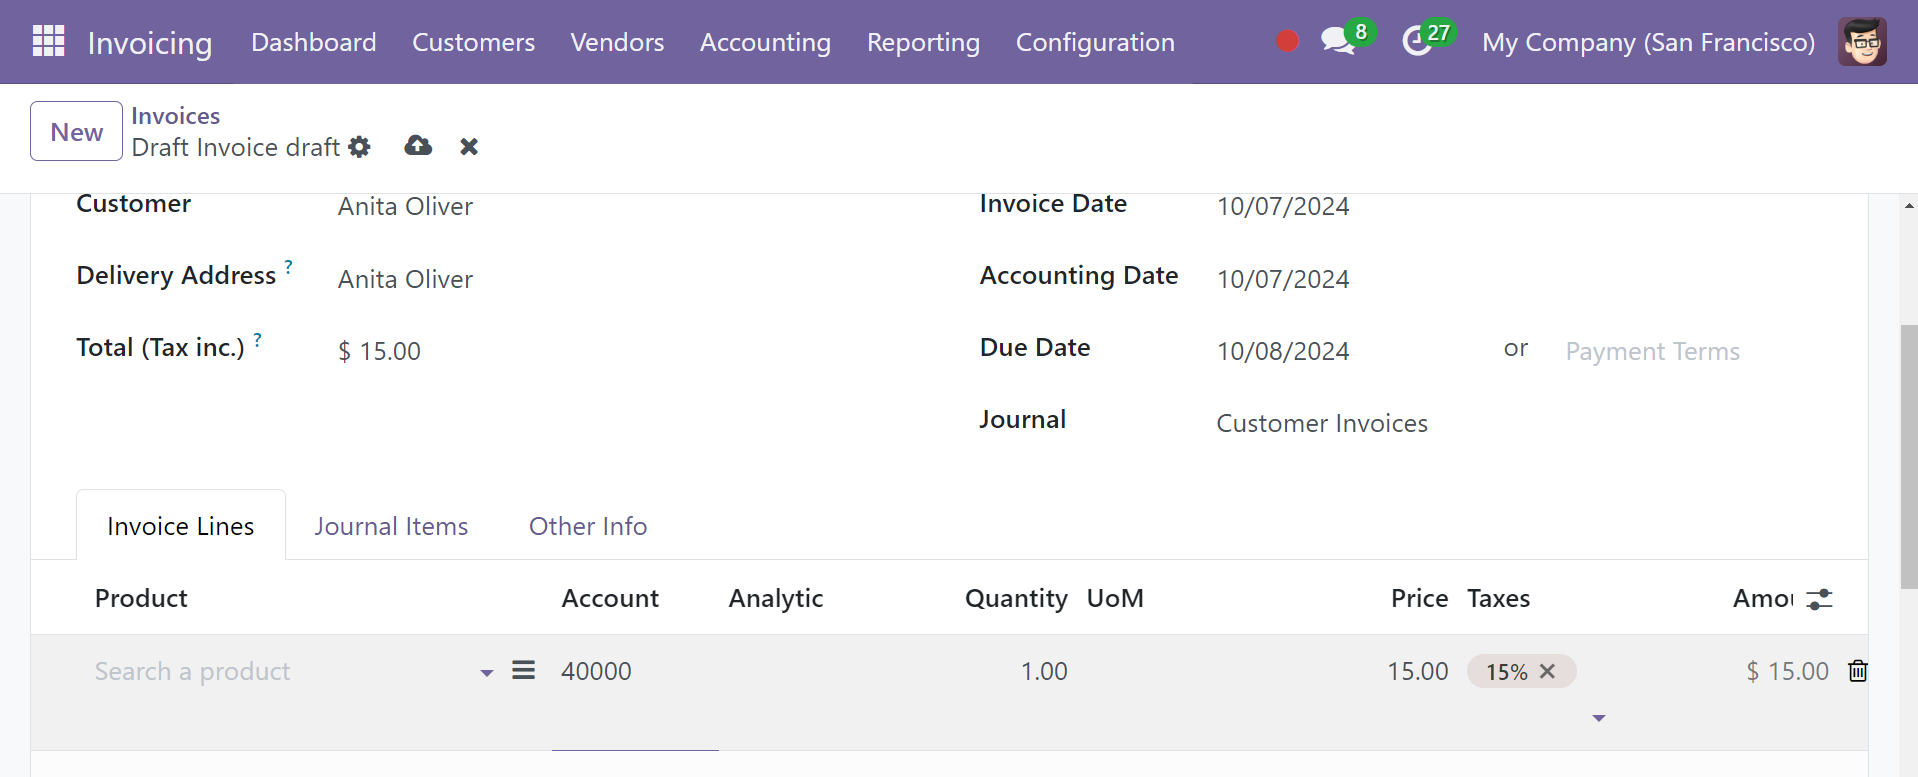This screenshot has width=1918, height=777.
Task: Open the Configuration menu
Action: tap(1095, 42)
